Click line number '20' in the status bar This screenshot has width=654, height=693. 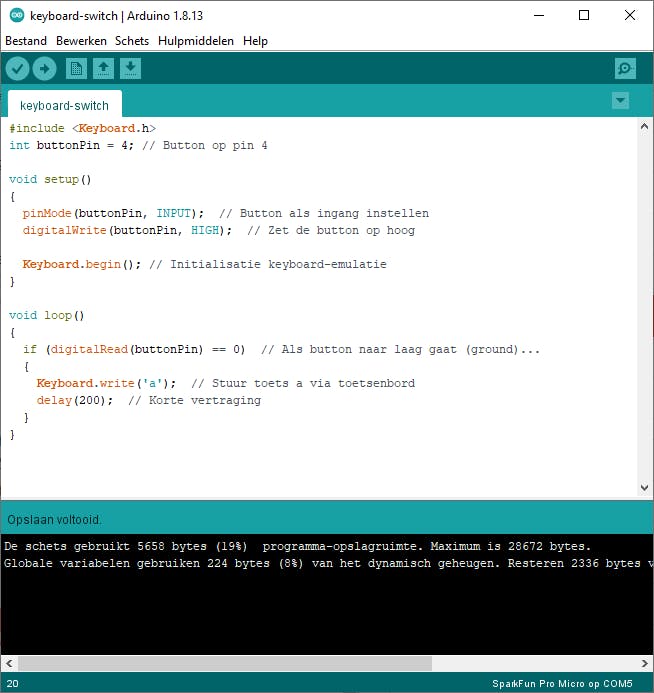tap(12, 684)
